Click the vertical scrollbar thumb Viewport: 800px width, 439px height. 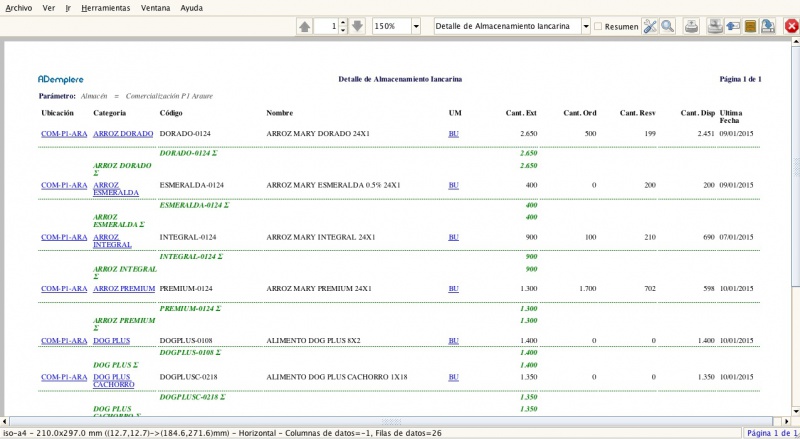(795, 166)
